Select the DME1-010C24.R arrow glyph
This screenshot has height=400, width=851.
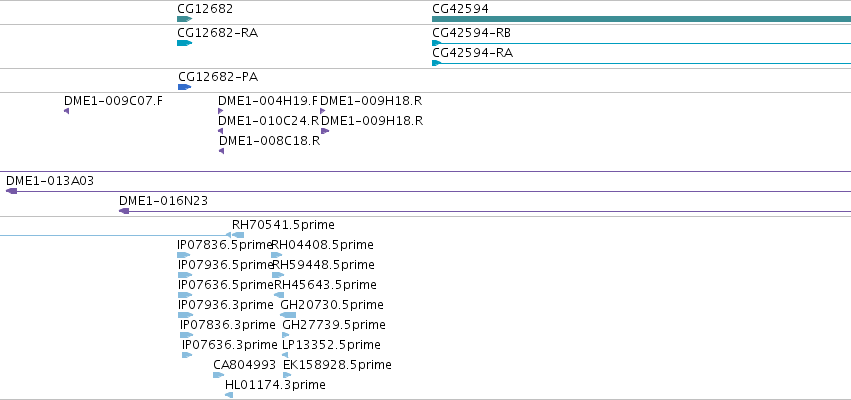coord(220,131)
